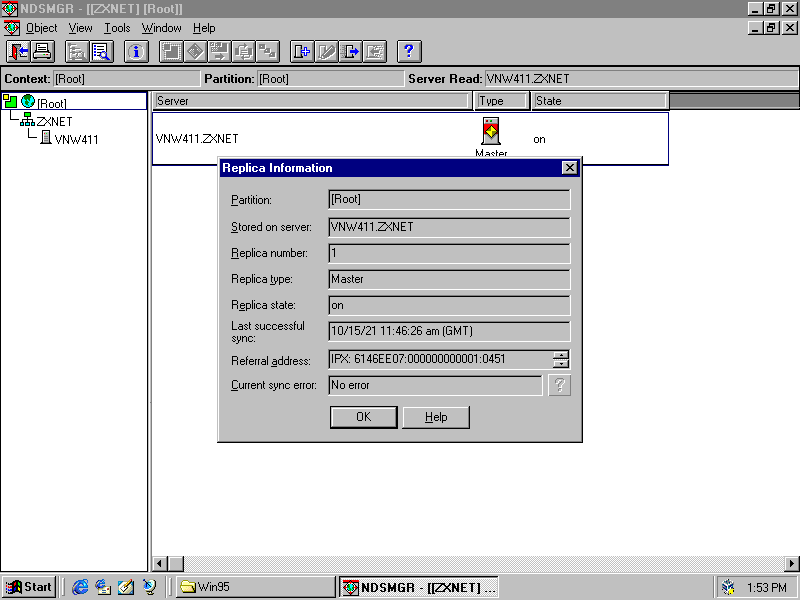Close the Replica Information dialog
Viewport: 800px width, 600px height.
click(x=569, y=168)
